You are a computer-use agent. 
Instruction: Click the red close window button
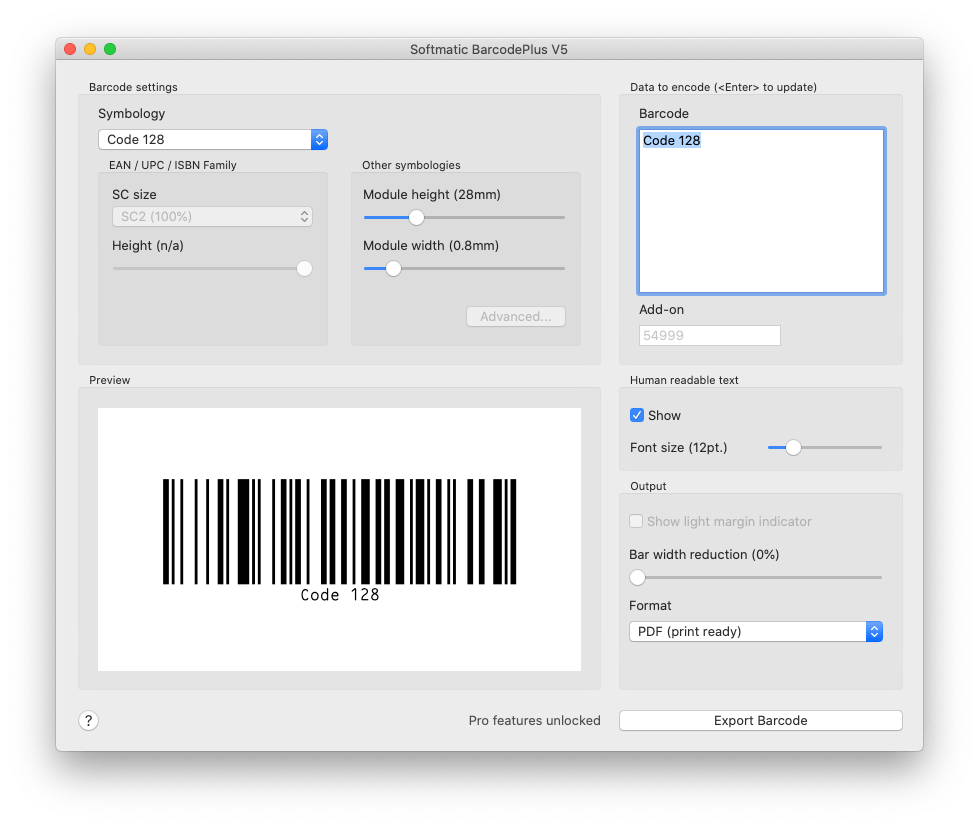click(70, 49)
